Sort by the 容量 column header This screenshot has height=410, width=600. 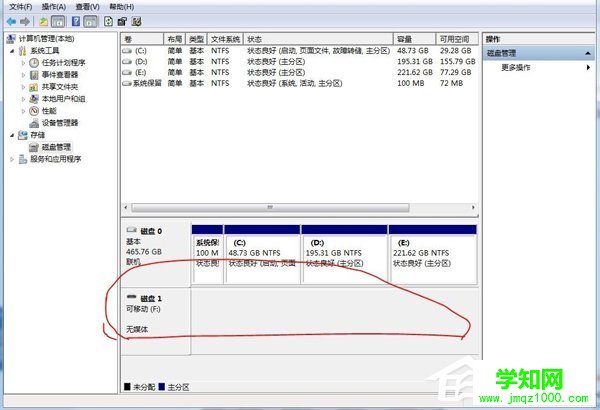(415, 39)
